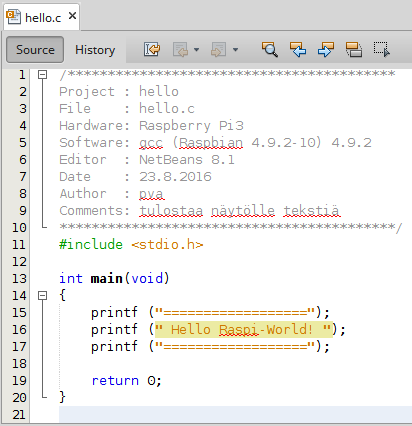
Task: Open the Forward navigation dropdown arrow
Action: tap(235, 50)
